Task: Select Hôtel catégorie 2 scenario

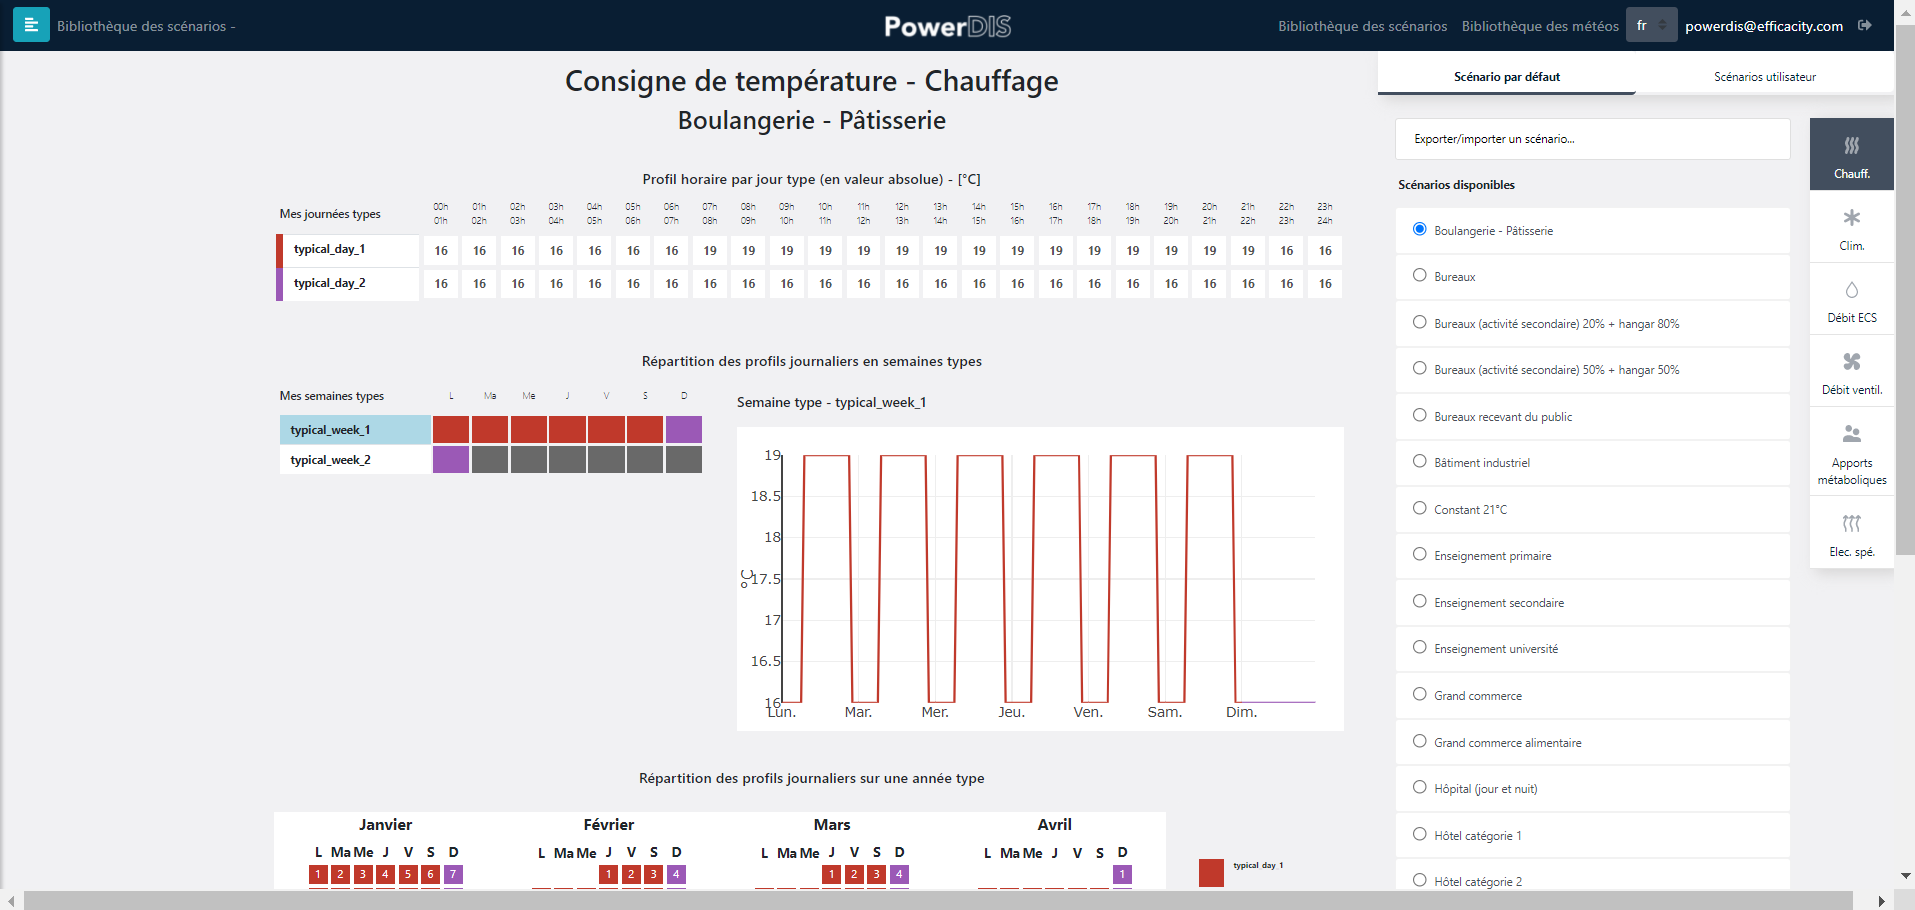Action: 1419,880
